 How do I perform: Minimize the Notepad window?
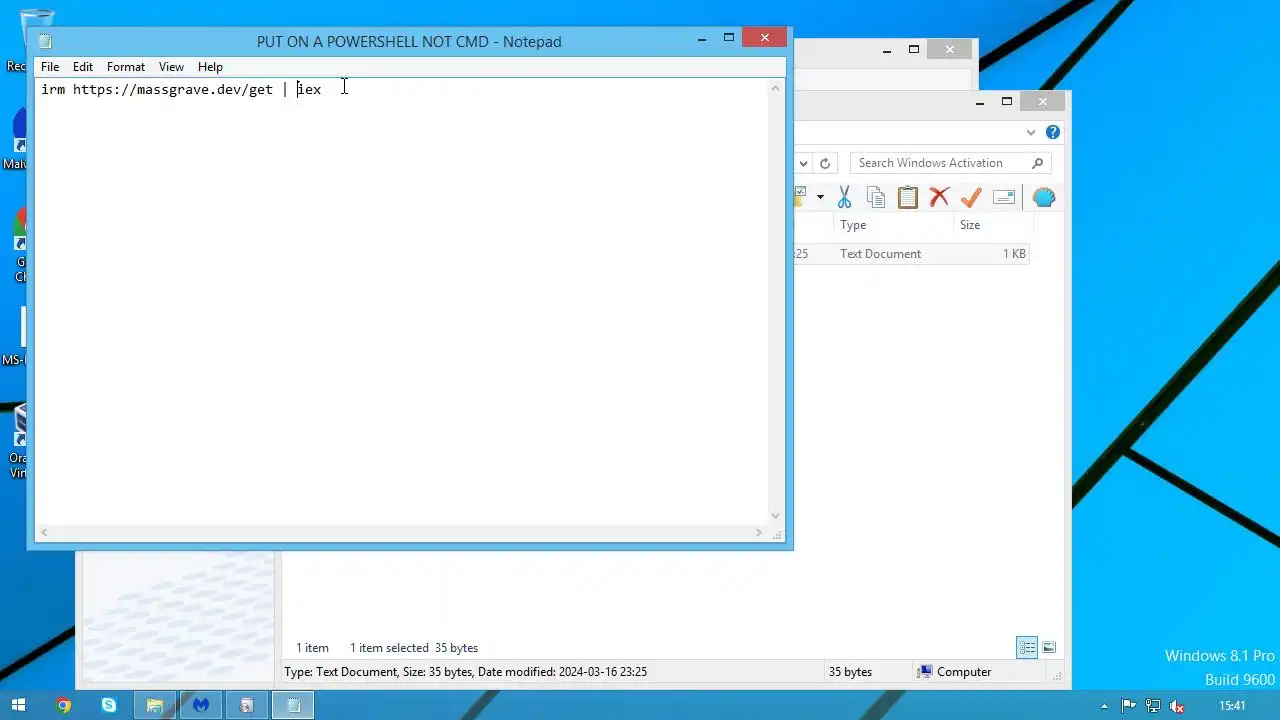click(702, 38)
